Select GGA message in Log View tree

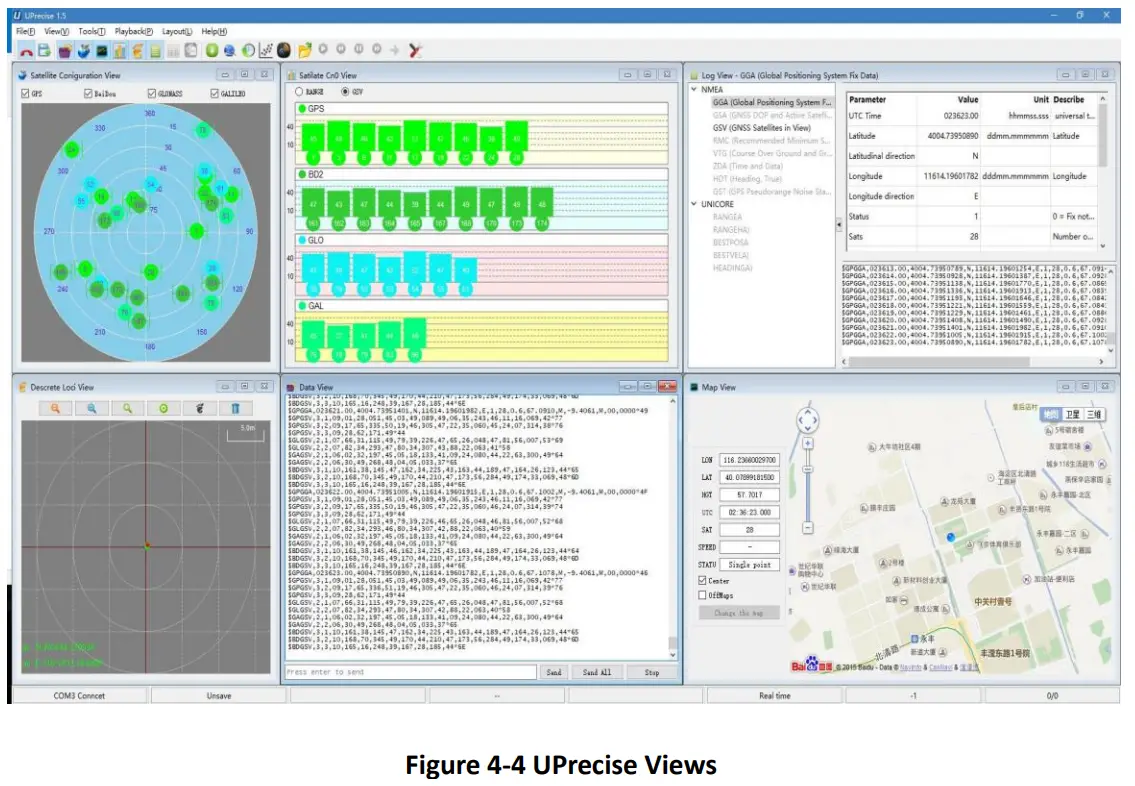[x=772, y=102]
